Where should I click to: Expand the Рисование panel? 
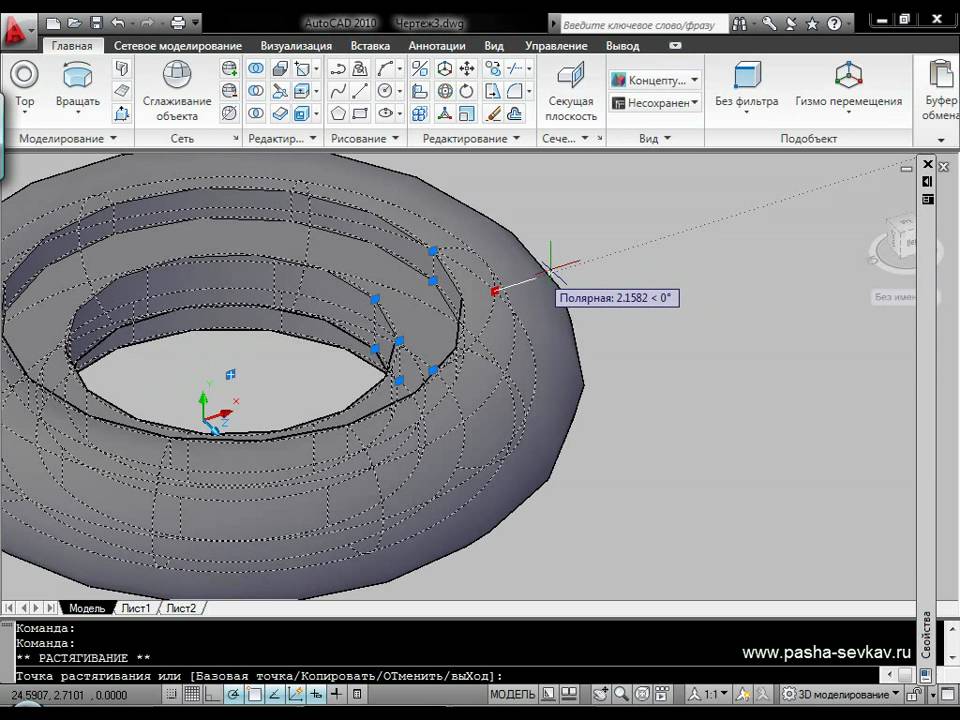tap(365, 138)
